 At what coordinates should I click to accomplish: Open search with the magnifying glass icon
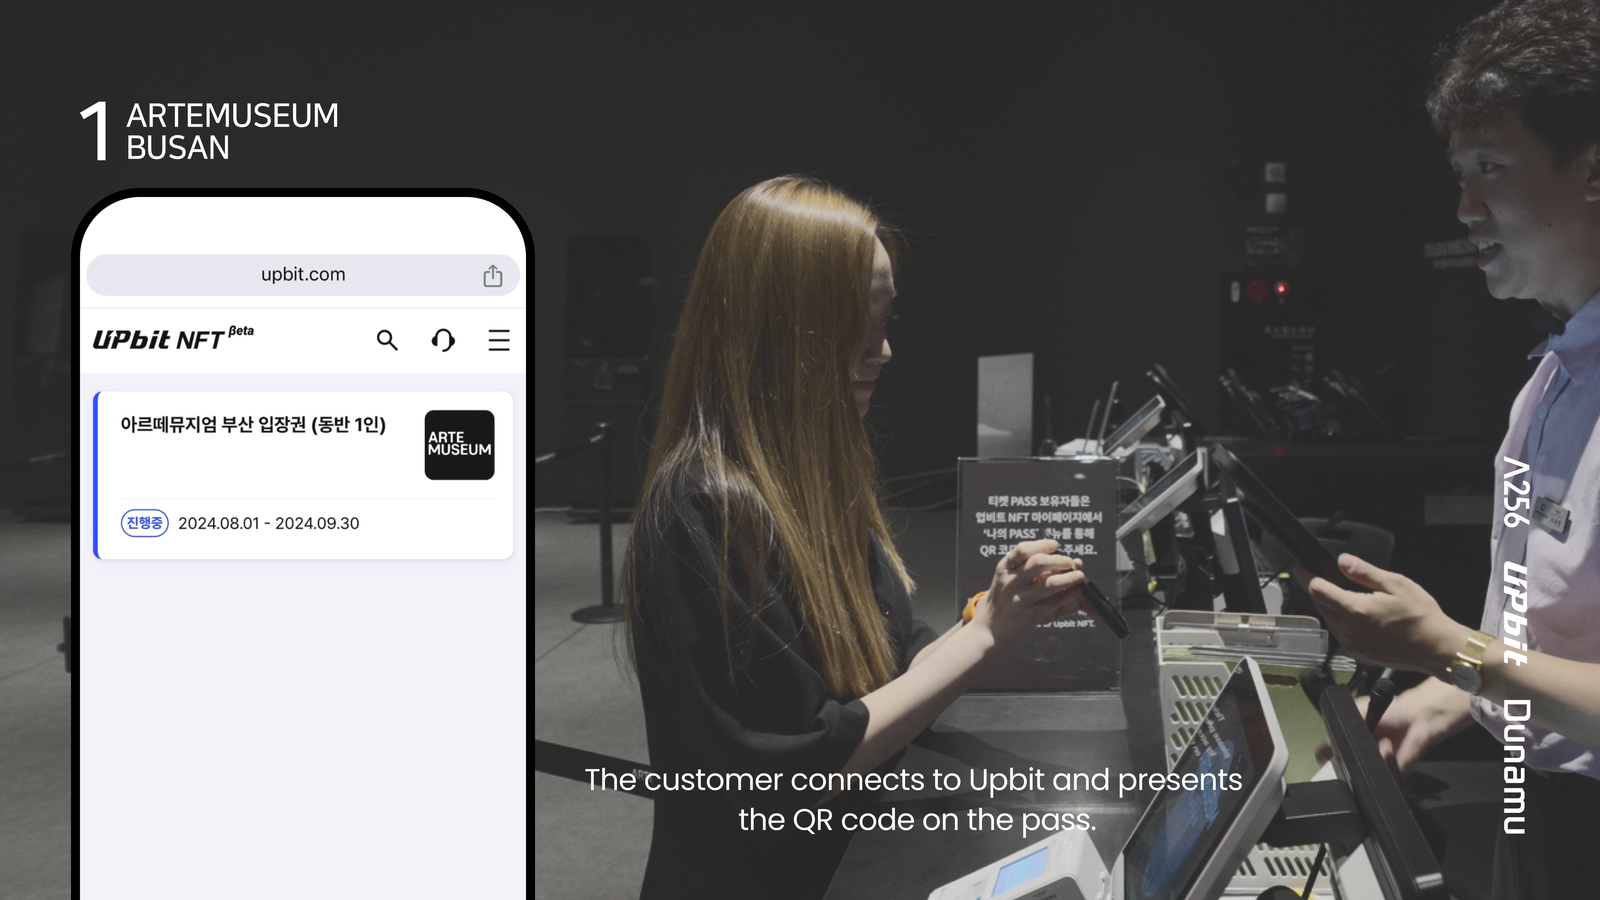point(387,340)
